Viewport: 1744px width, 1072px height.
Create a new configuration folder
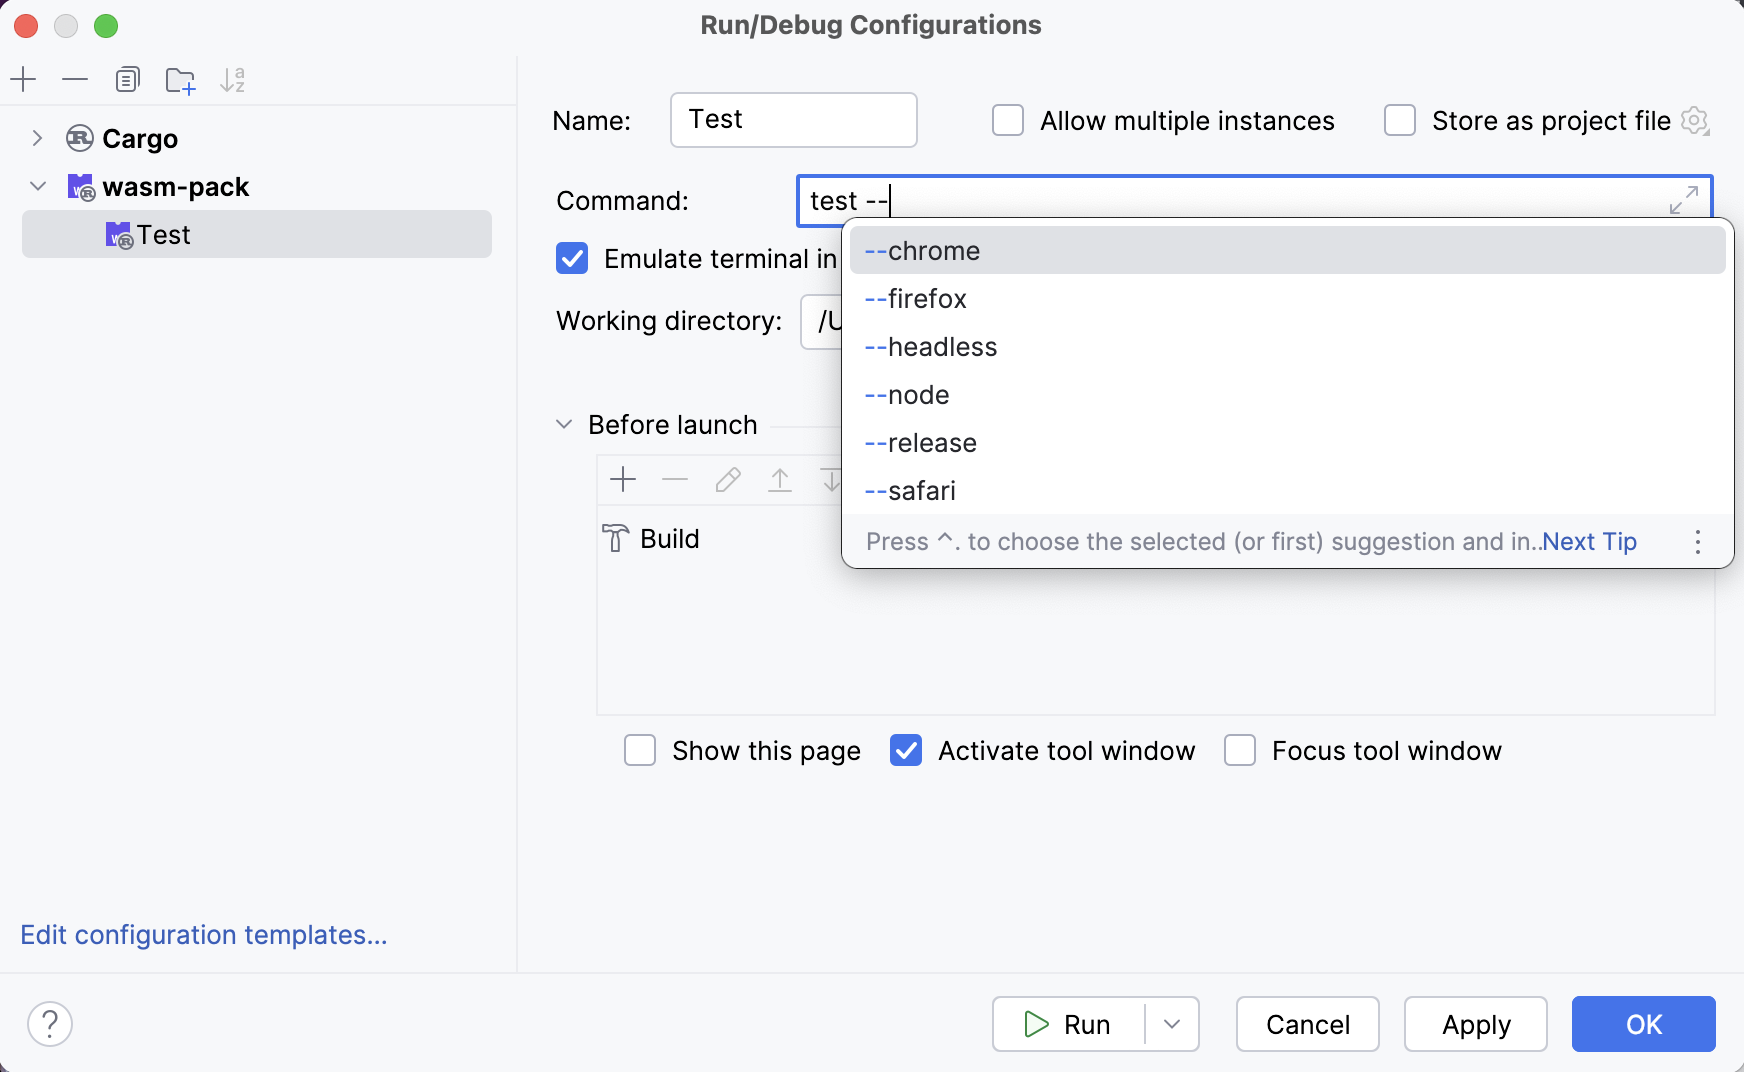click(x=180, y=79)
